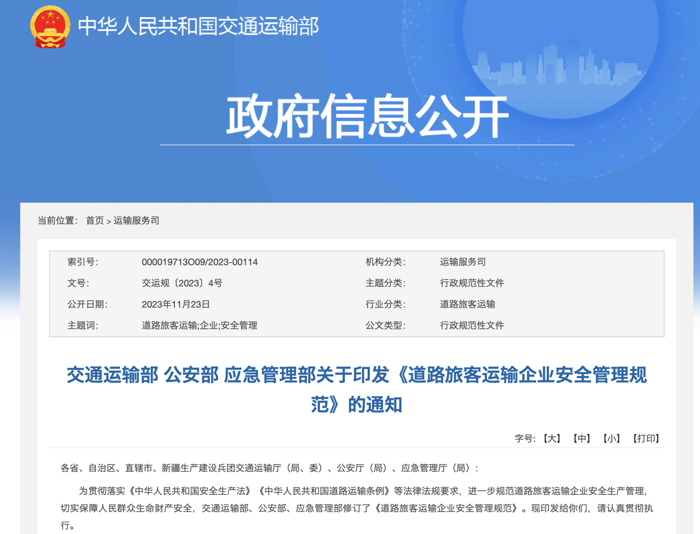Click the 【打印】 print button

click(x=646, y=438)
